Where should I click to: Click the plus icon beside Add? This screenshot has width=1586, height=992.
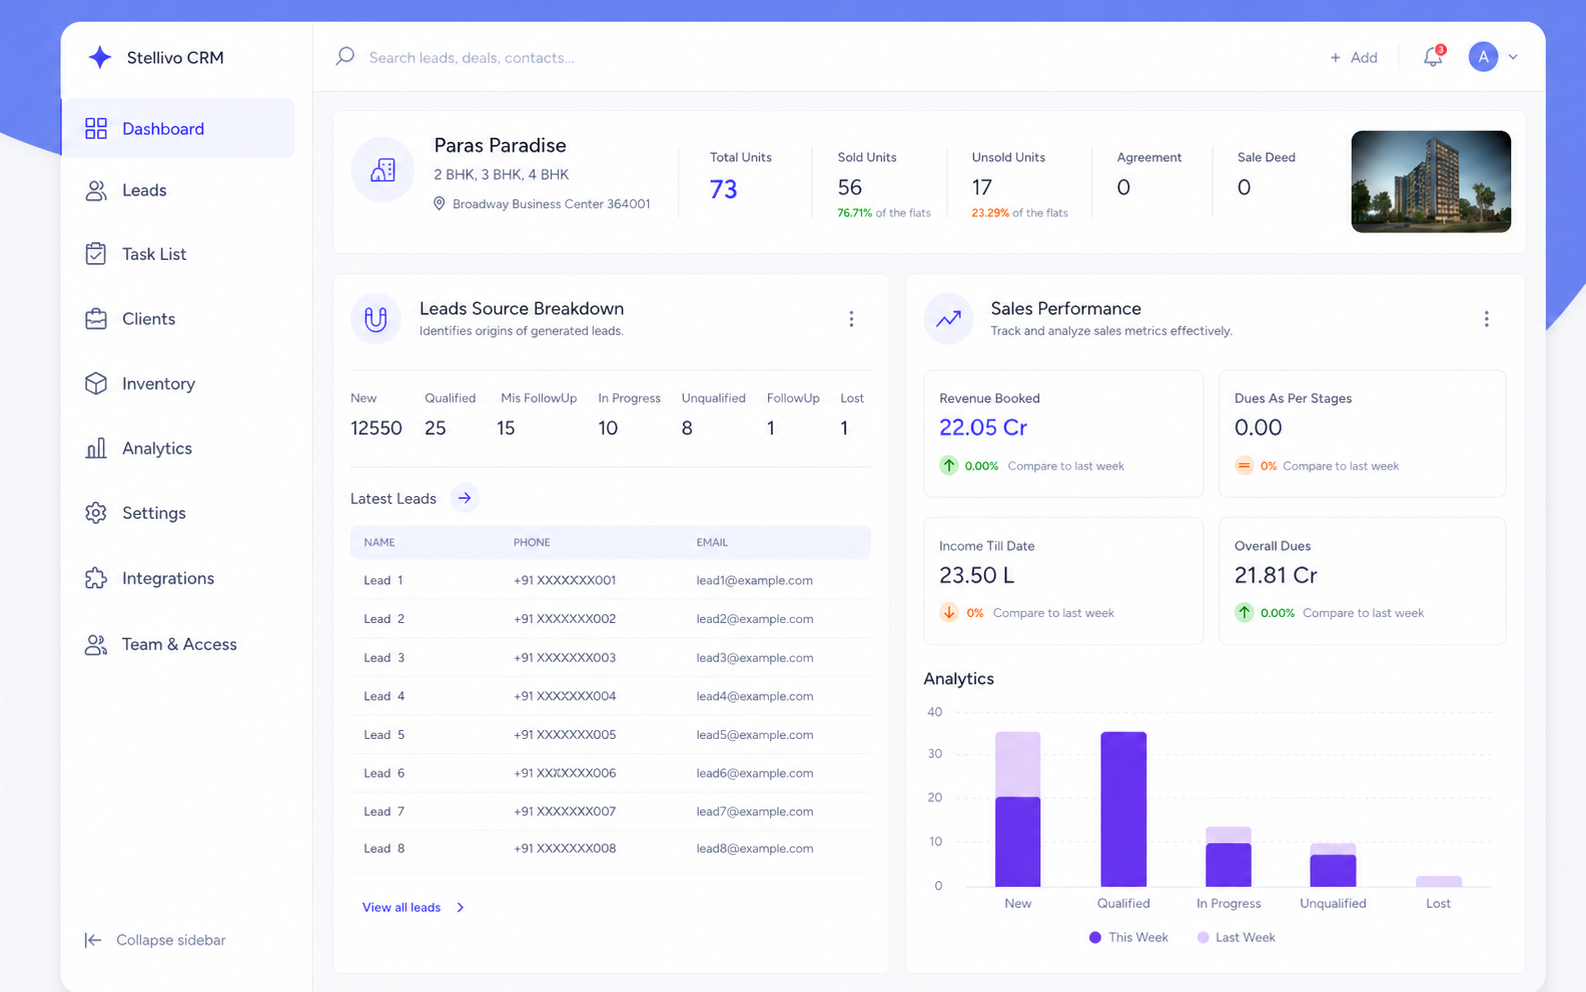click(x=1335, y=58)
